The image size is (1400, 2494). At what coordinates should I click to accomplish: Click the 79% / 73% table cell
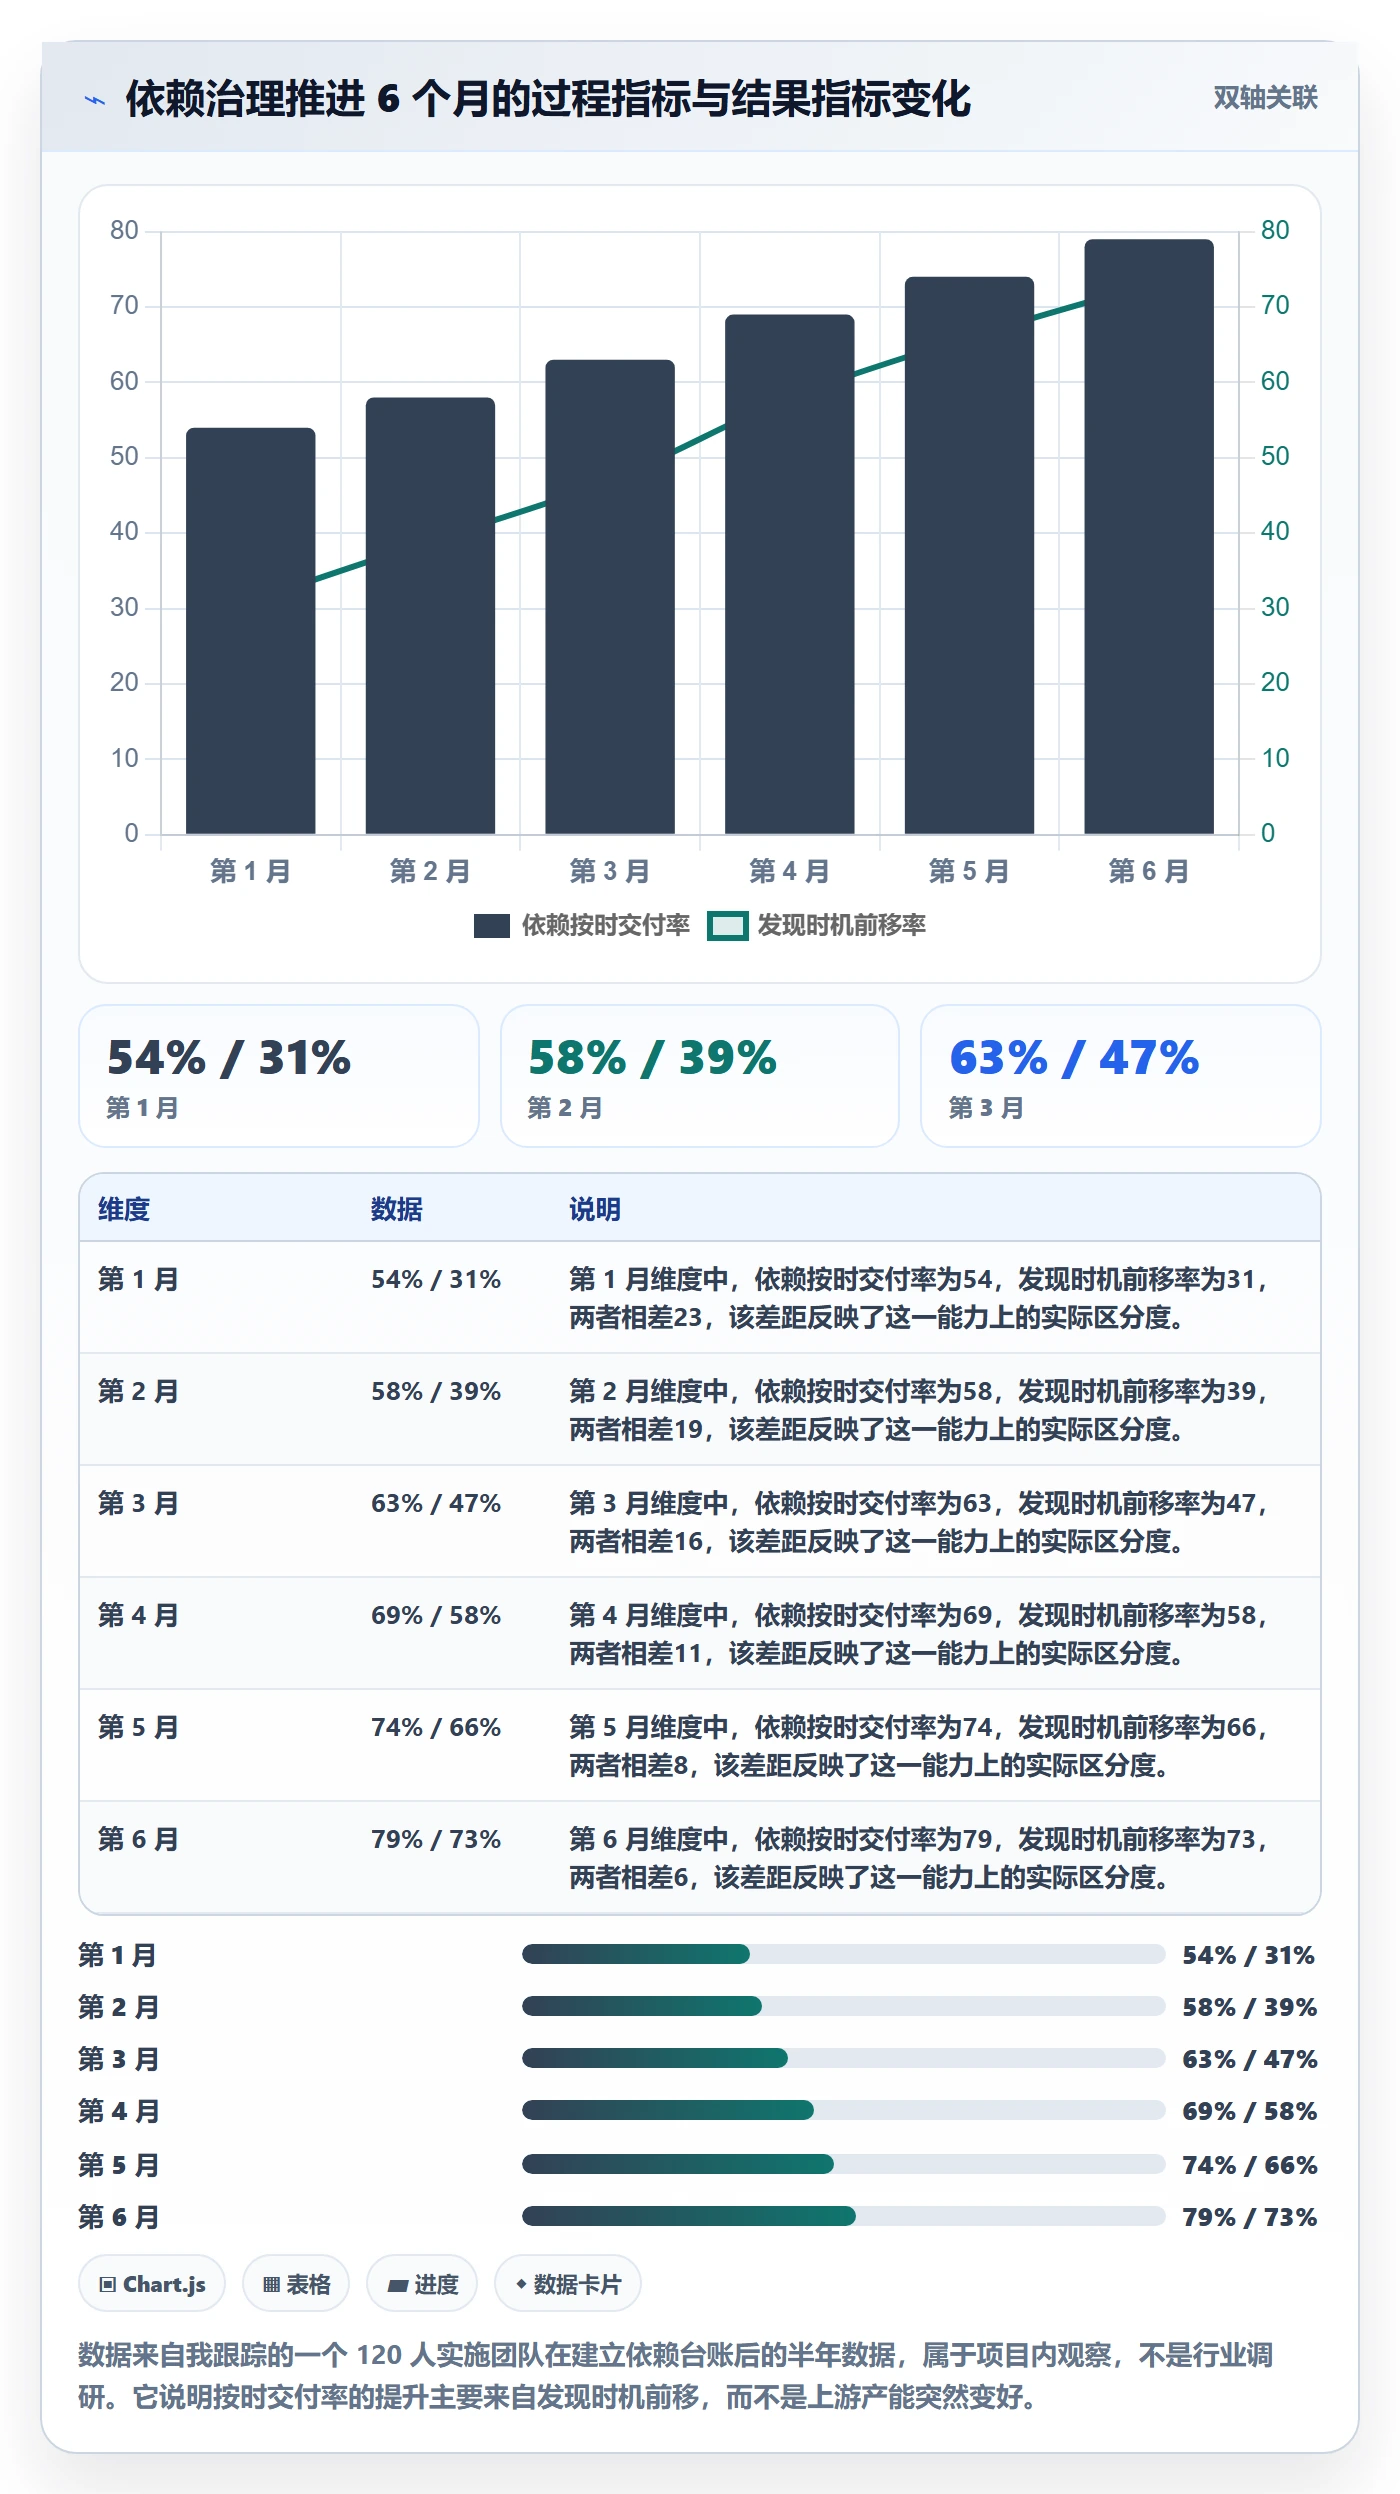tap(436, 1839)
